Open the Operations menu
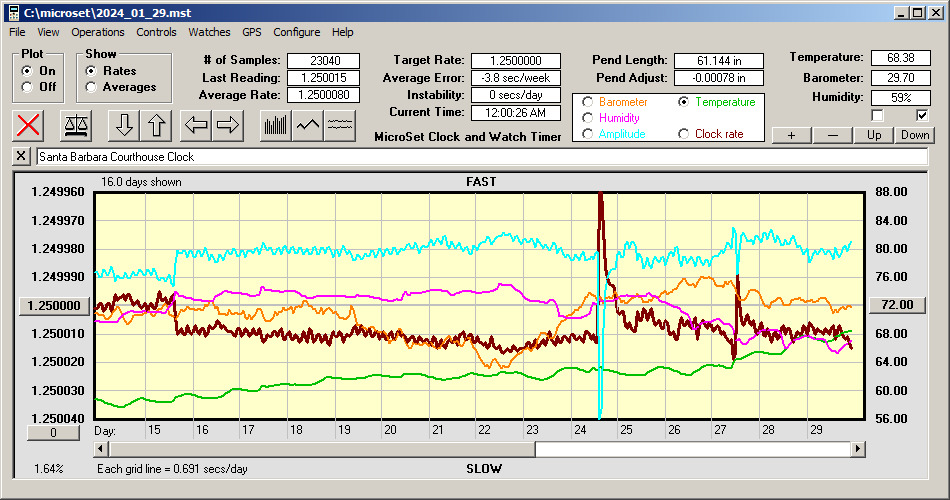The width and height of the screenshot is (950, 500). pyautogui.click(x=98, y=32)
